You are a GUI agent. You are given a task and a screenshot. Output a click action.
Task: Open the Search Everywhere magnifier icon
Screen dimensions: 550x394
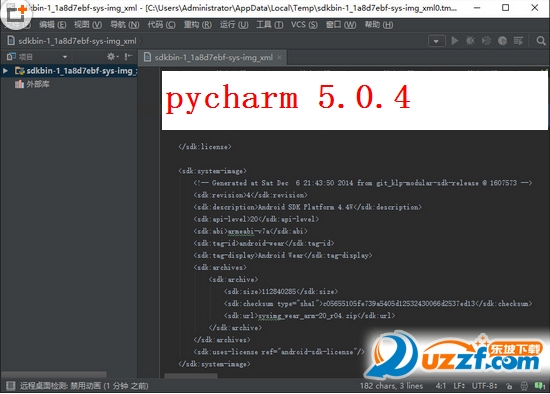click(x=541, y=41)
